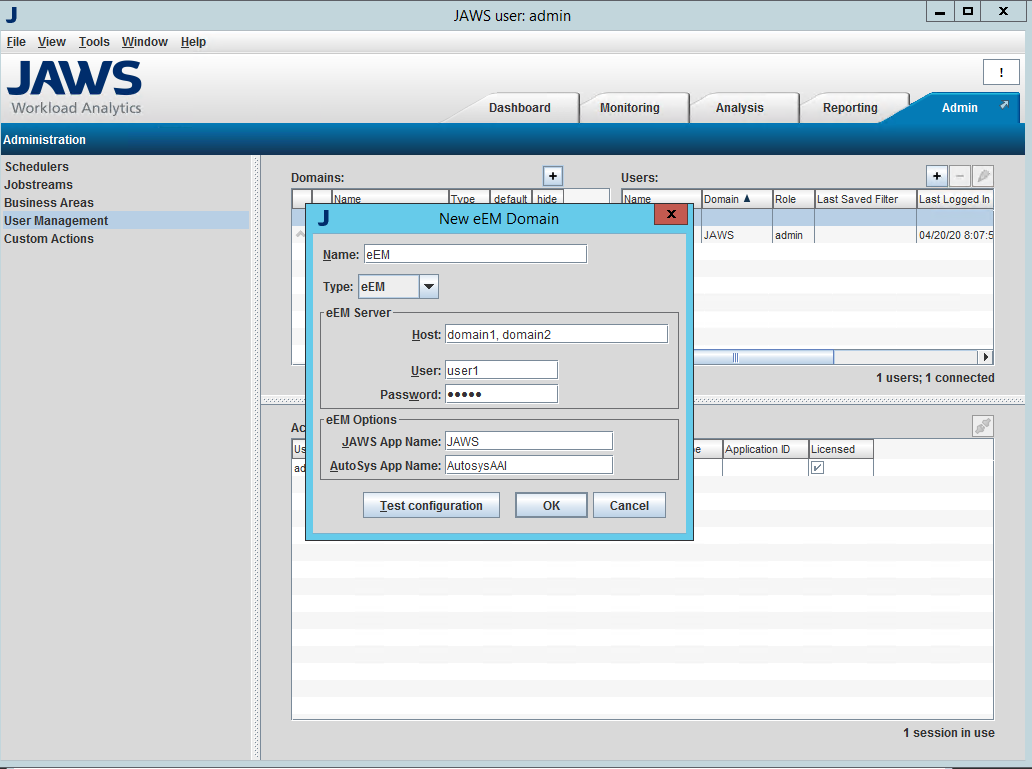Open the Tools menu
This screenshot has height=769, width=1032.
pos(94,42)
